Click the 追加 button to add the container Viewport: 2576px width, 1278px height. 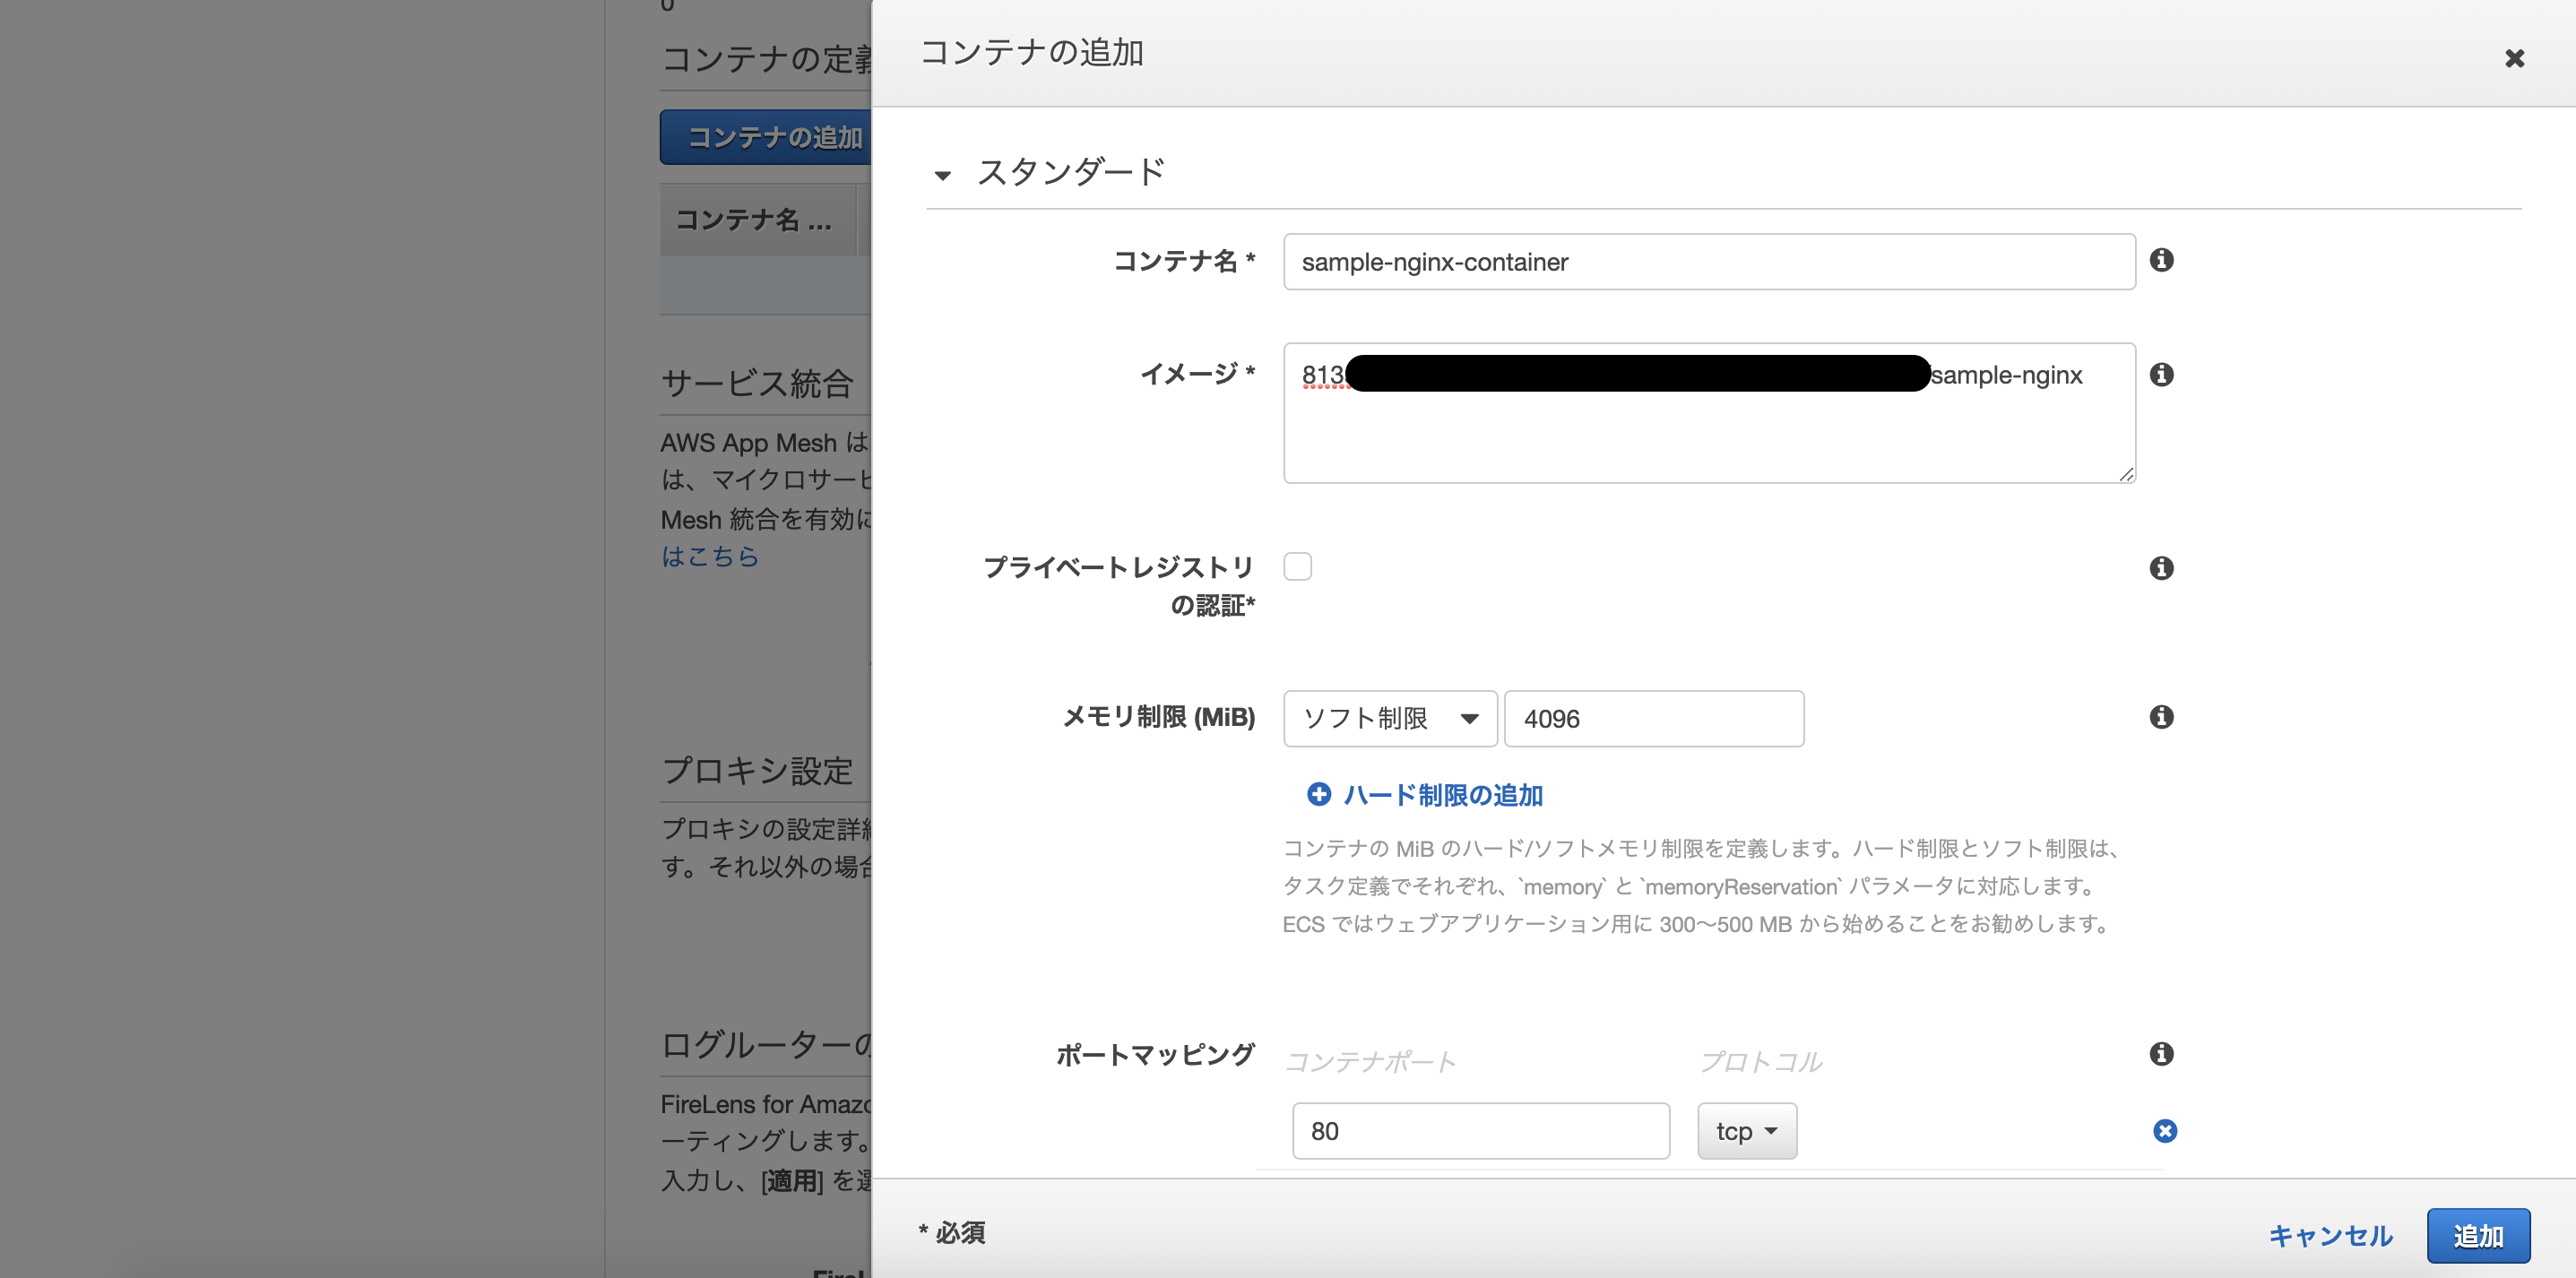click(x=2479, y=1235)
